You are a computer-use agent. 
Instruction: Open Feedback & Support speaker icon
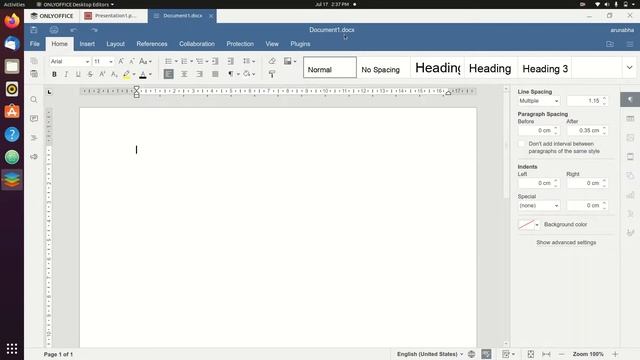(34, 157)
